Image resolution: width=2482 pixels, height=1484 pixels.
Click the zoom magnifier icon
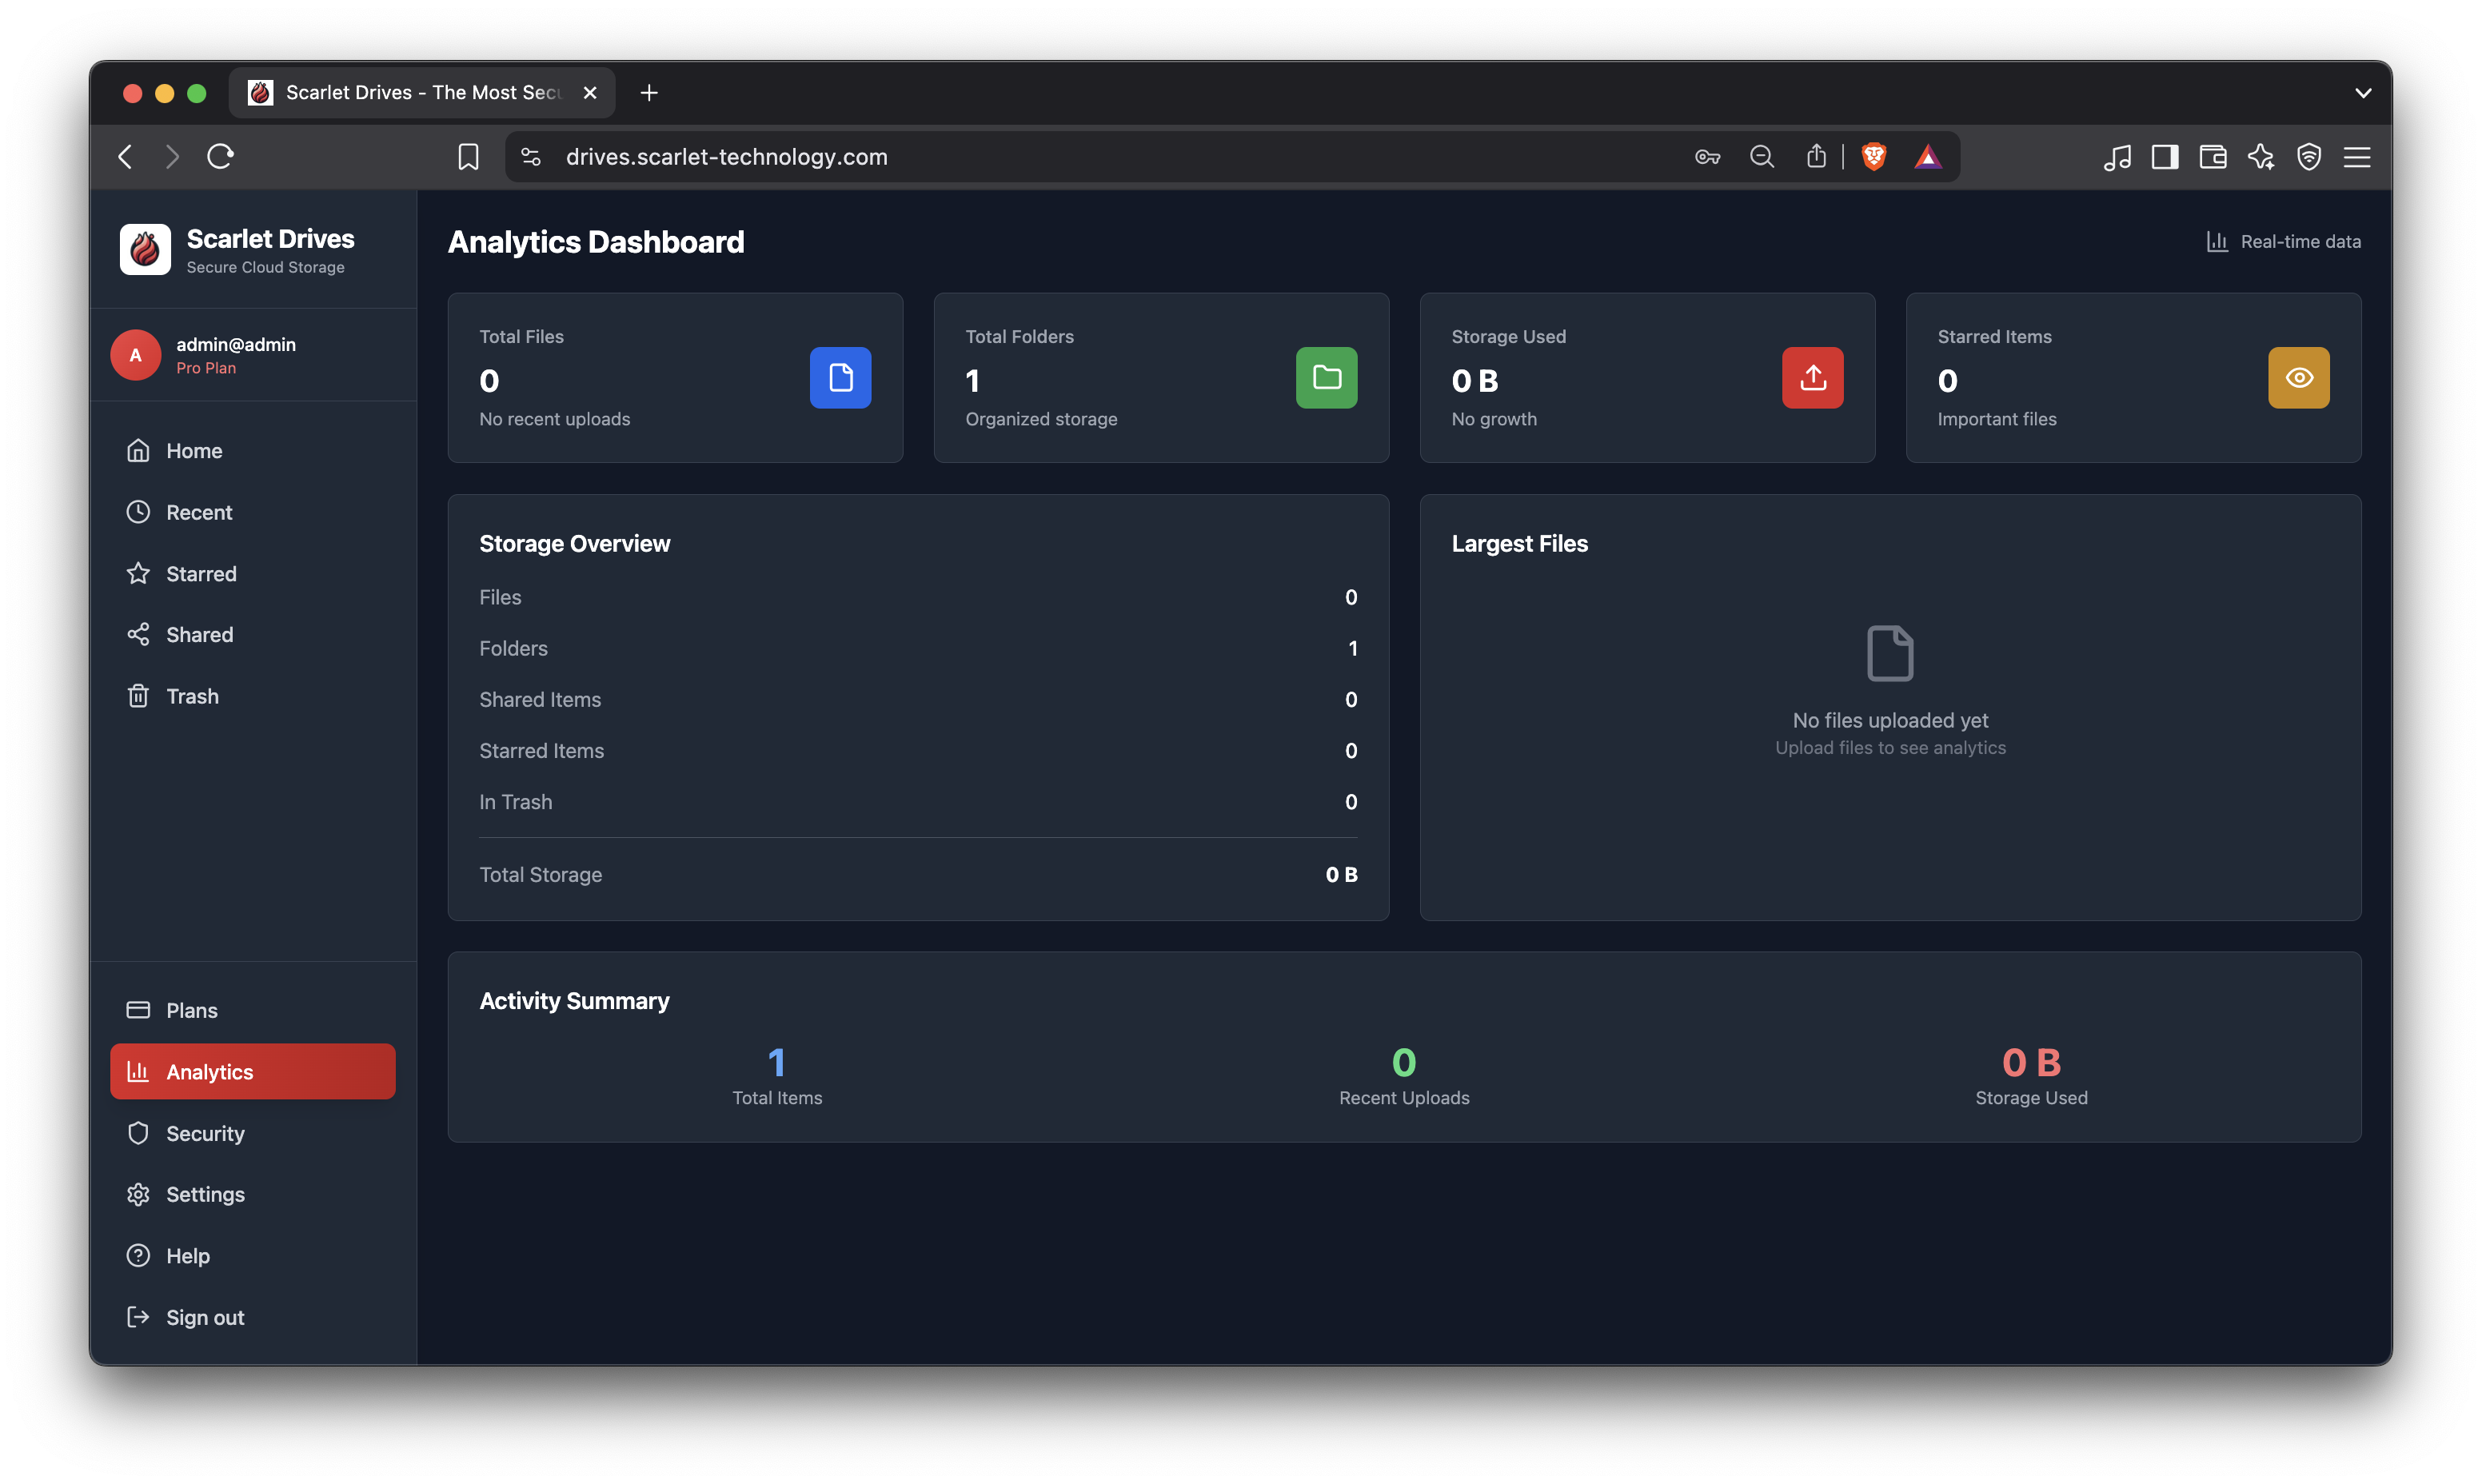click(1761, 157)
